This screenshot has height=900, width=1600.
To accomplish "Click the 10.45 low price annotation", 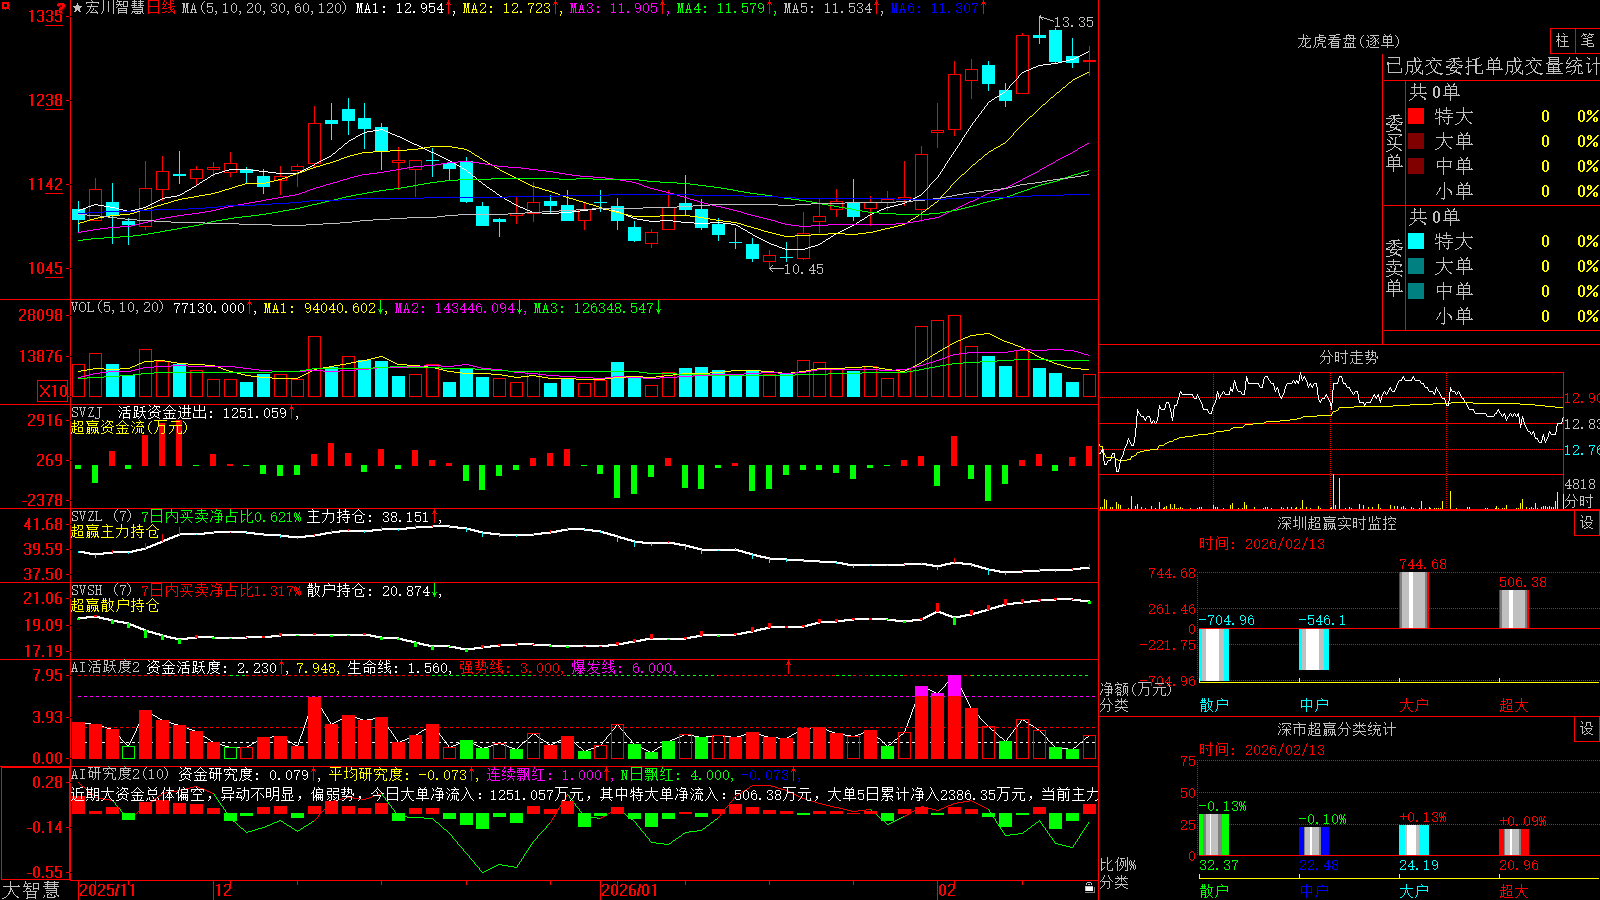I will pyautogui.click(x=804, y=269).
